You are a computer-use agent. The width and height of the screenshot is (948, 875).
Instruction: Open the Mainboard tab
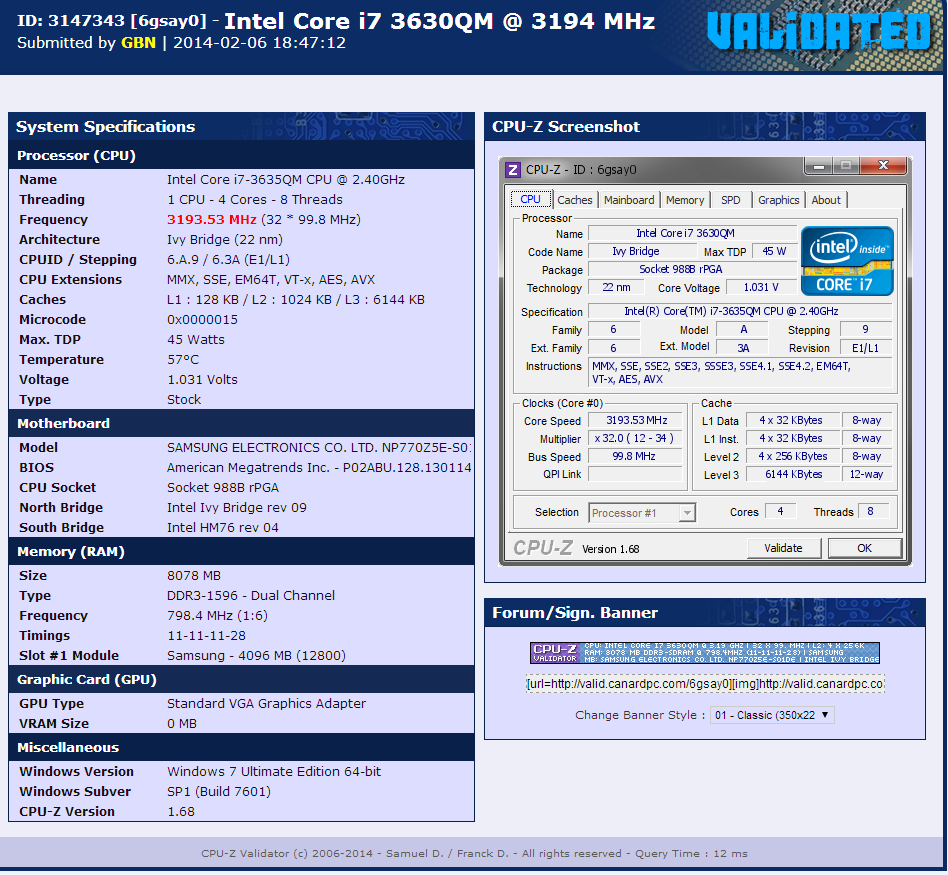click(629, 200)
